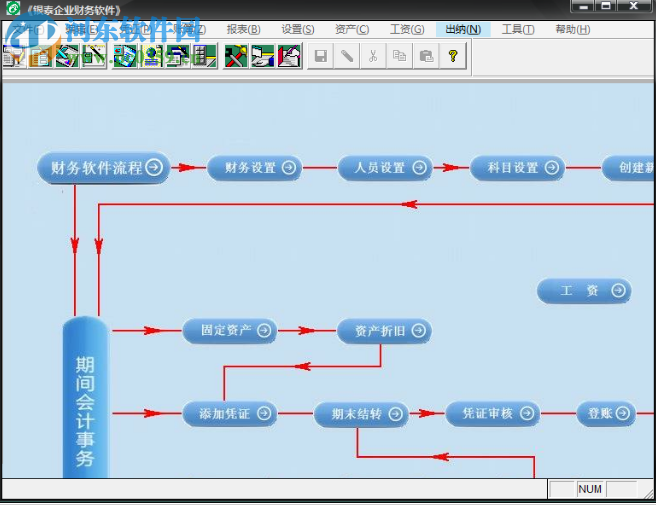Click the yellow question mark Help icon
Image resolution: width=656 pixels, height=505 pixels.
[453, 56]
